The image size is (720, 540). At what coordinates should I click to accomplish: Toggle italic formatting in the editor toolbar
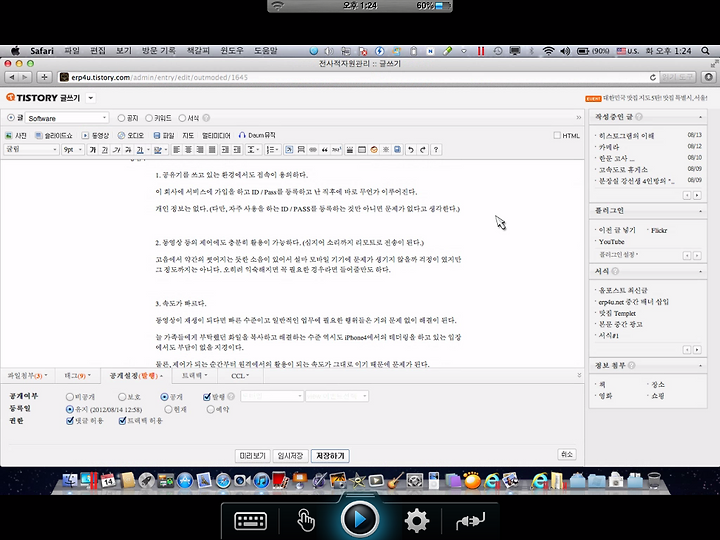coord(117,150)
